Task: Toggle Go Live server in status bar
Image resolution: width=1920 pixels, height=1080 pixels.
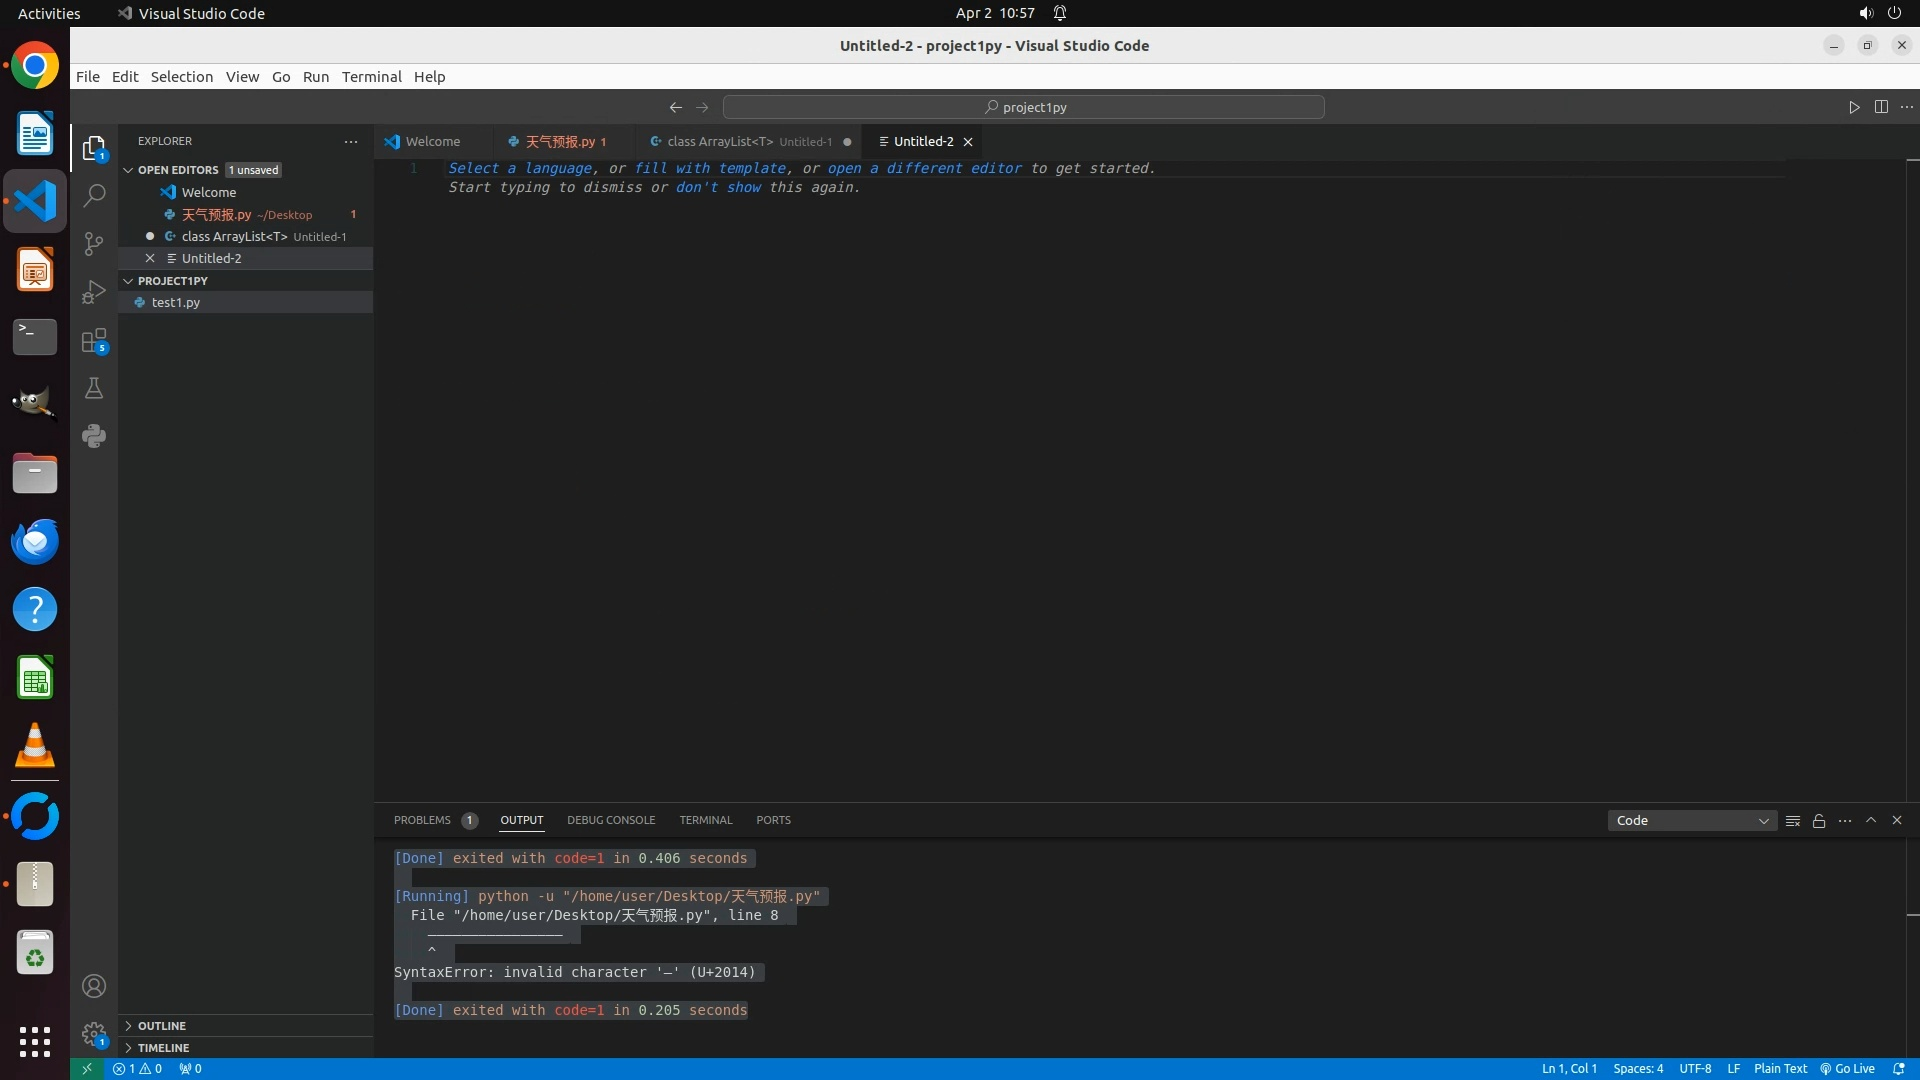Action: (x=1848, y=1068)
